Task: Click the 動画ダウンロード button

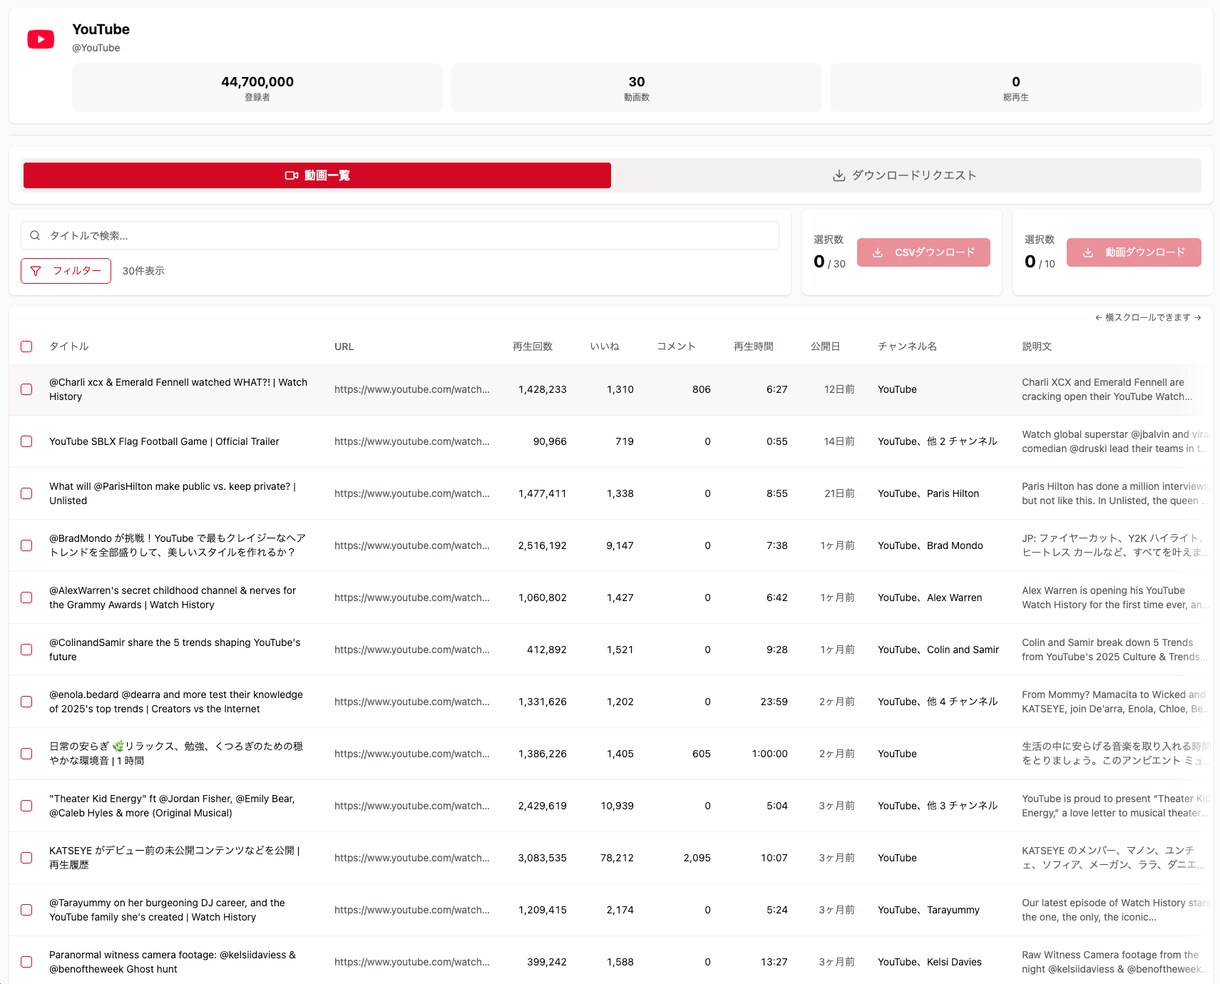Action: [1134, 253]
